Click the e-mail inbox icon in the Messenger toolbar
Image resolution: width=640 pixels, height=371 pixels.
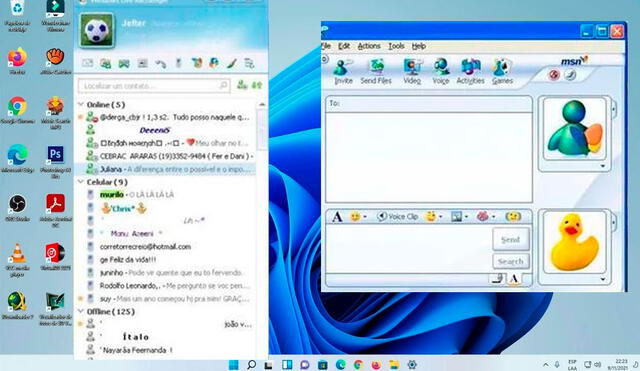88,63
